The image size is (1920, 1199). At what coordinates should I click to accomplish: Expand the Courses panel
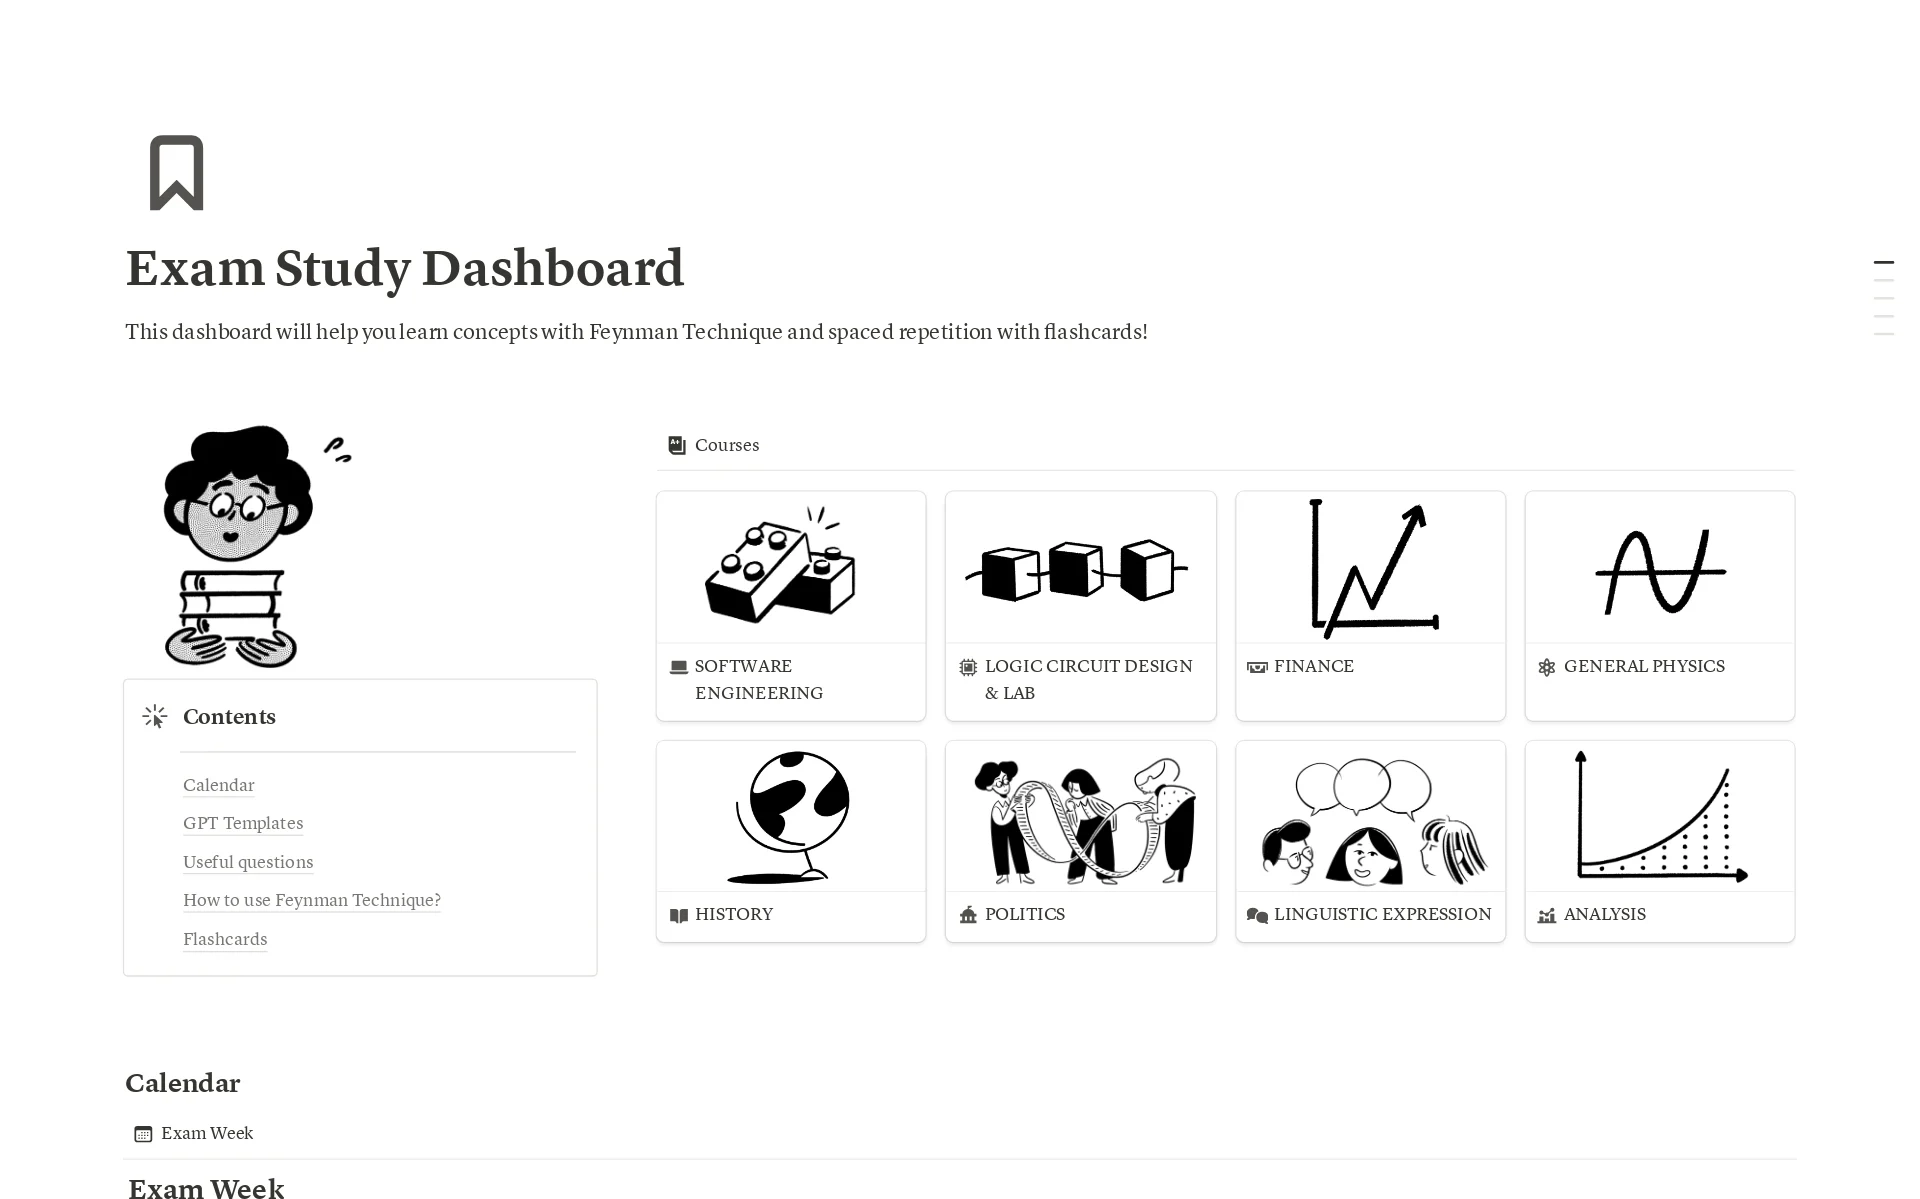tap(729, 445)
